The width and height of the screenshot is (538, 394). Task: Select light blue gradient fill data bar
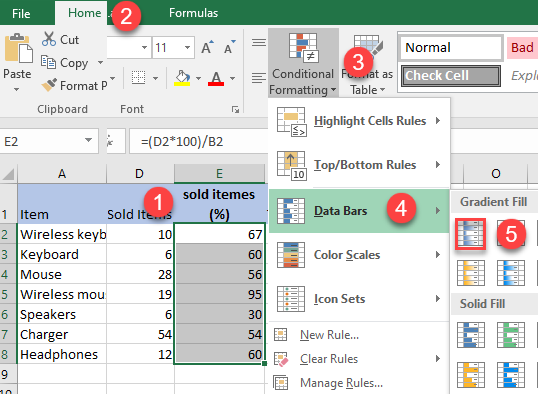click(x=511, y=273)
